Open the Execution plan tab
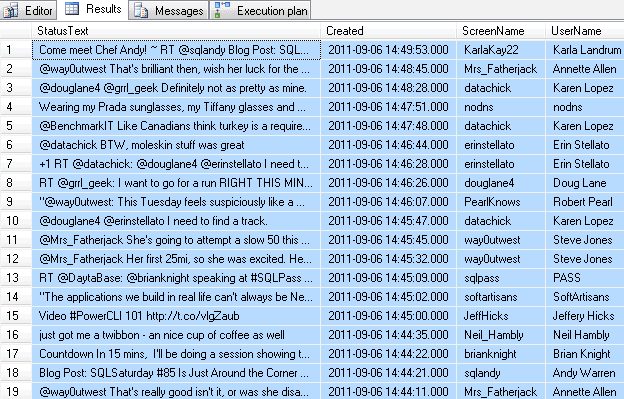This screenshot has width=624, height=399. coord(260,10)
